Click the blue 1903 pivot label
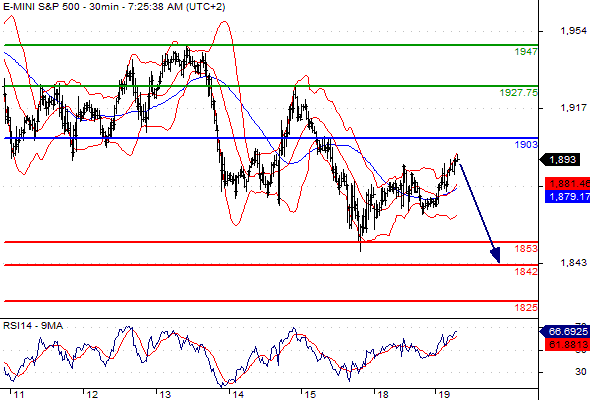Viewport: 590px width, 400px height. click(526, 145)
